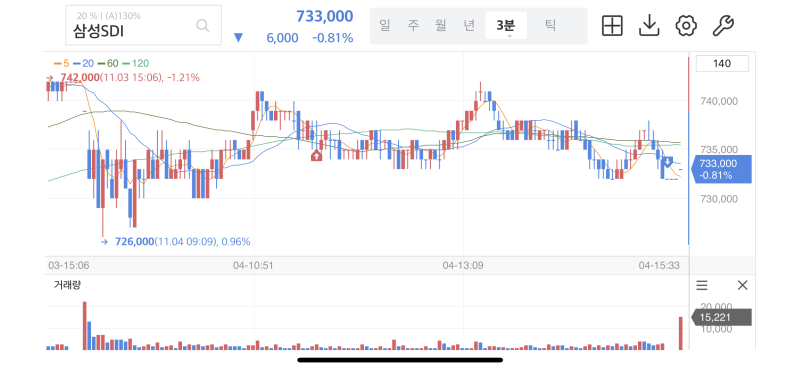This screenshot has width=800, height=370.
Task: Toggle the 120-period moving average legend
Action: [136, 64]
